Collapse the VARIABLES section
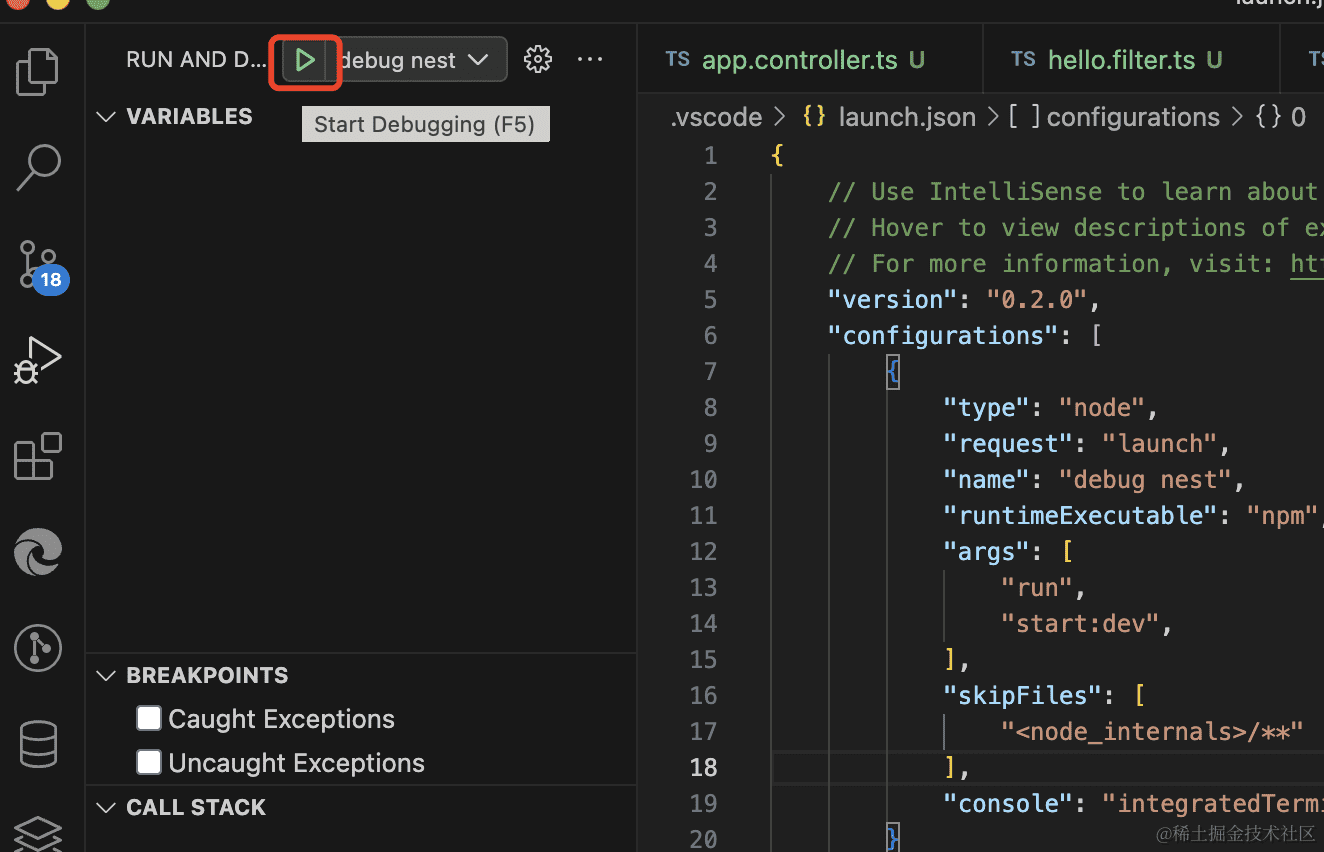 pos(106,117)
